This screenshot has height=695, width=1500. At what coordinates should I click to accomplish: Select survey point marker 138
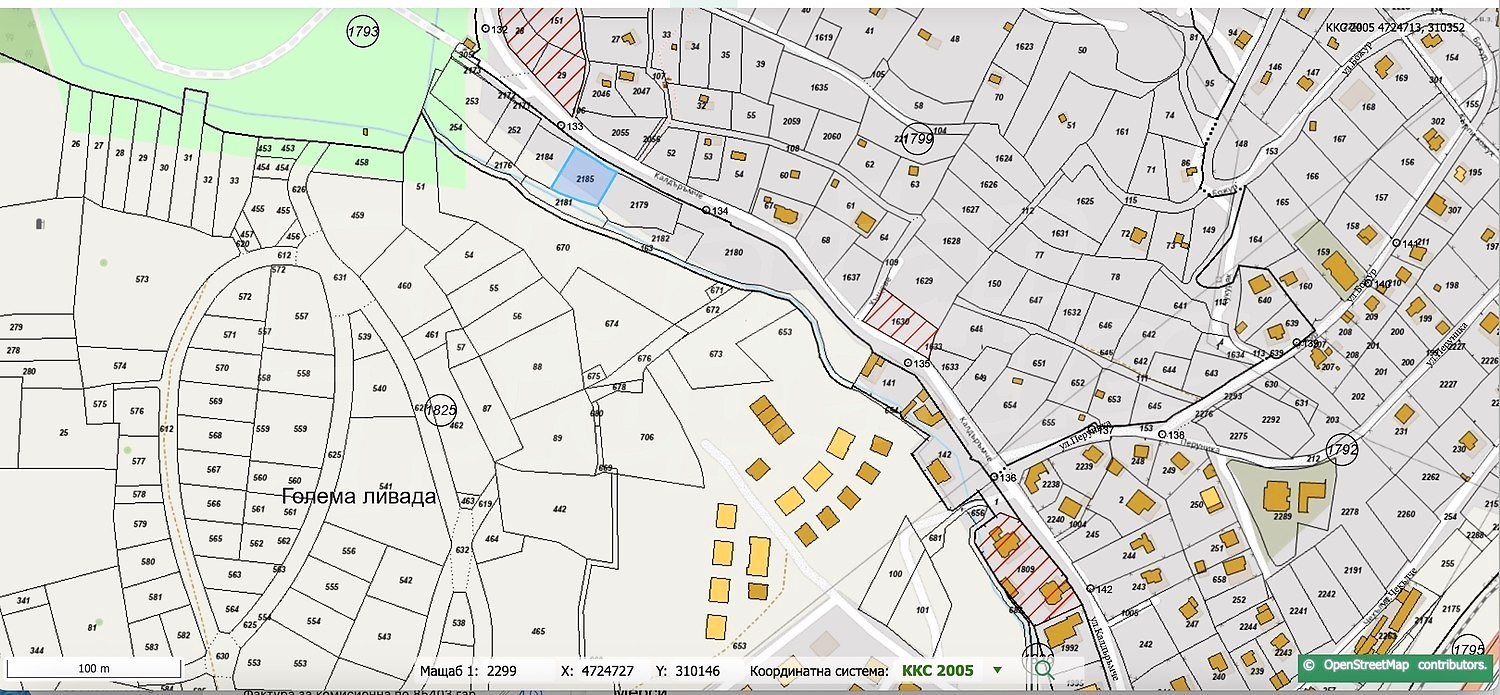coord(1162,435)
